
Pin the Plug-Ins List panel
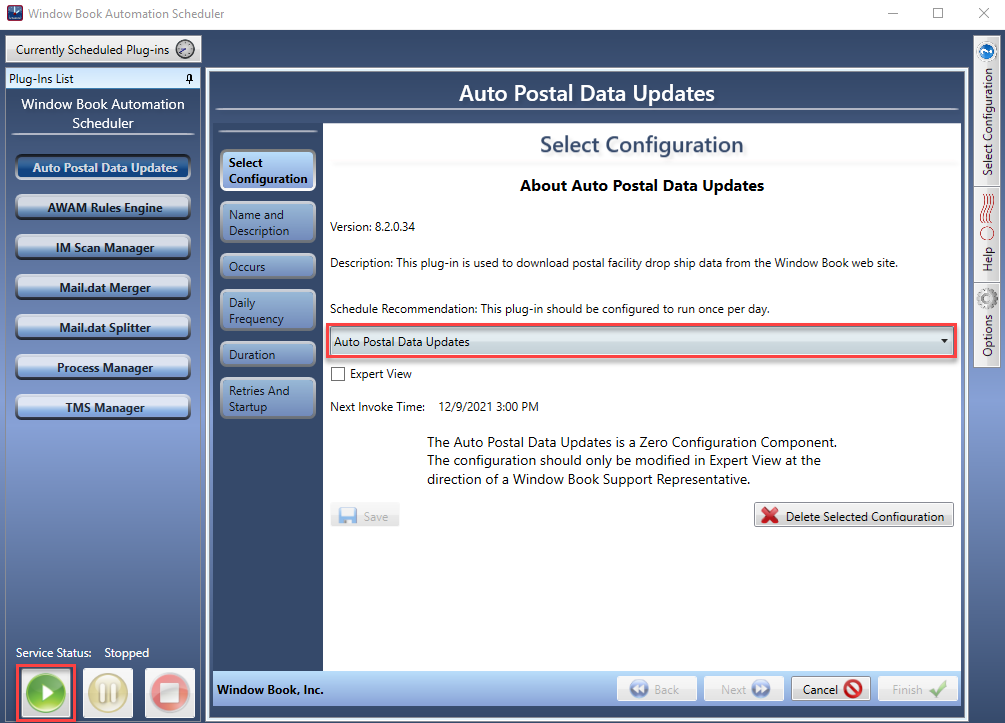point(189,79)
